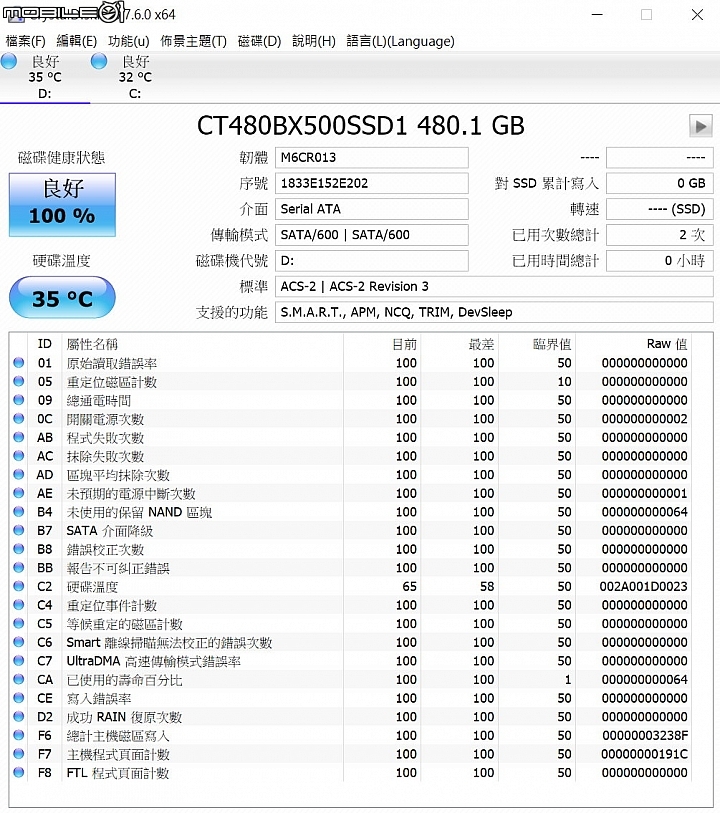The height and width of the screenshot is (813, 720).
Task: Click the status dot of attribute AE
Action: point(19,494)
